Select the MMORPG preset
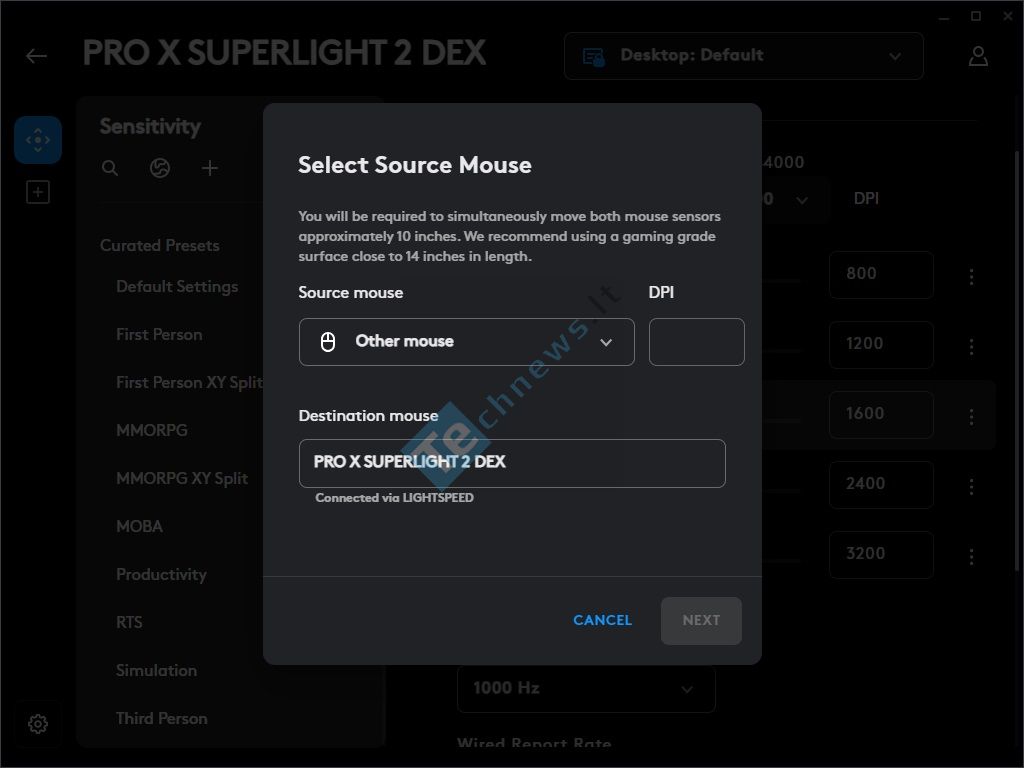1024x768 pixels. (152, 430)
